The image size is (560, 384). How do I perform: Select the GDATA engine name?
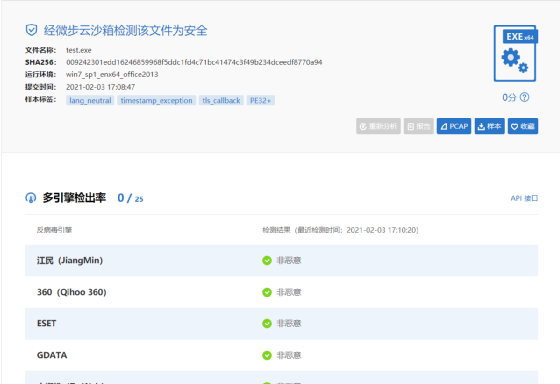(x=52, y=355)
